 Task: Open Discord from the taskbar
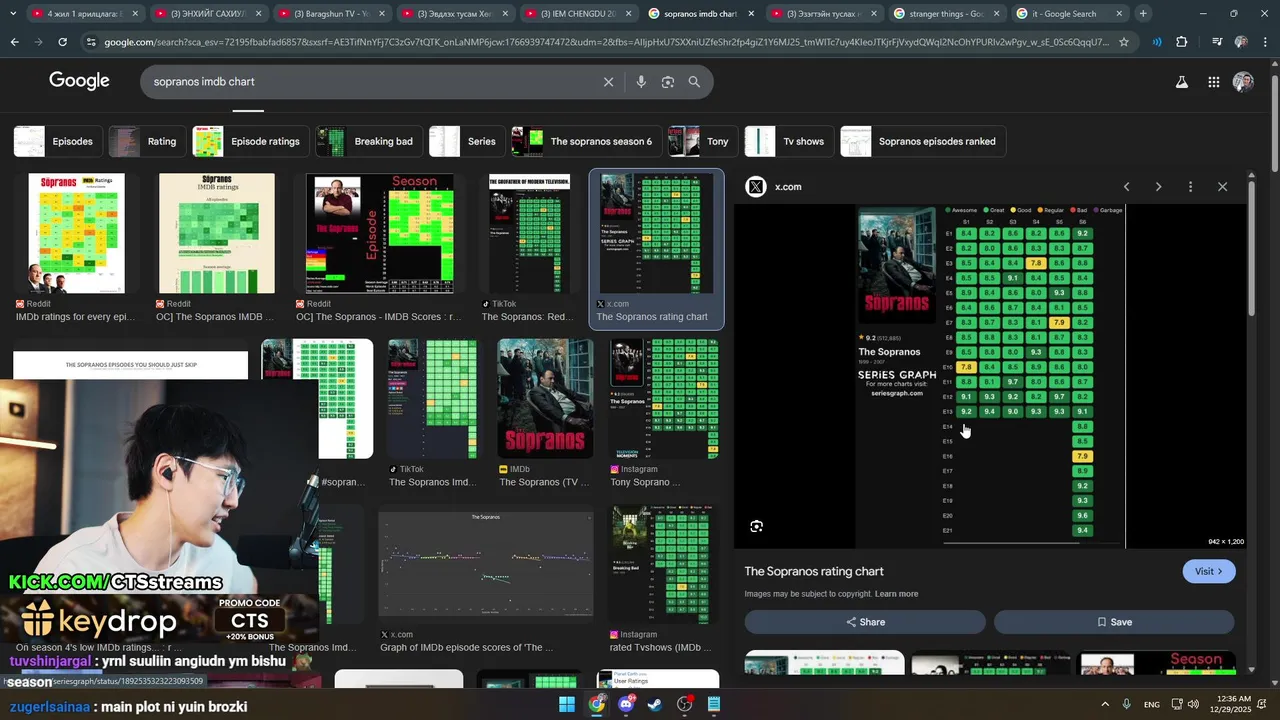coord(626,705)
